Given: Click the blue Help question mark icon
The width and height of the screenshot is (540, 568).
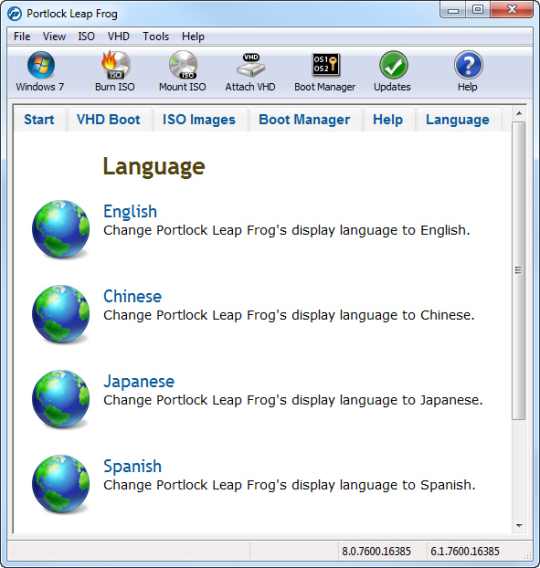Looking at the screenshot, I should pyautogui.click(x=468, y=65).
